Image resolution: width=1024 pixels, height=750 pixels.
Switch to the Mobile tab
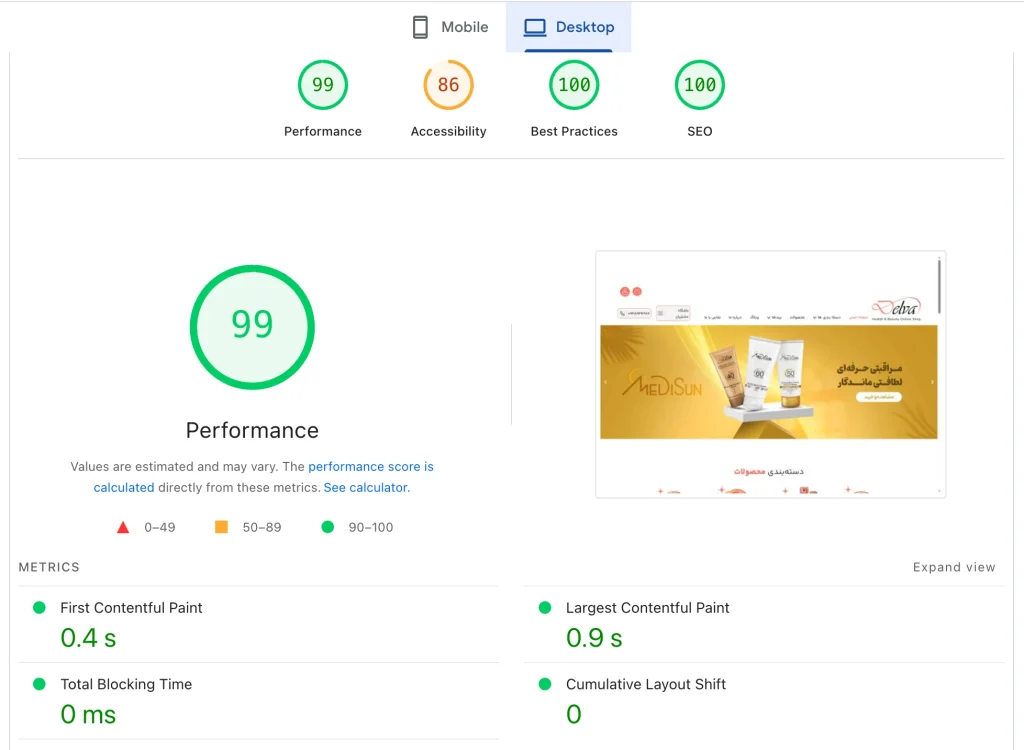coord(451,27)
